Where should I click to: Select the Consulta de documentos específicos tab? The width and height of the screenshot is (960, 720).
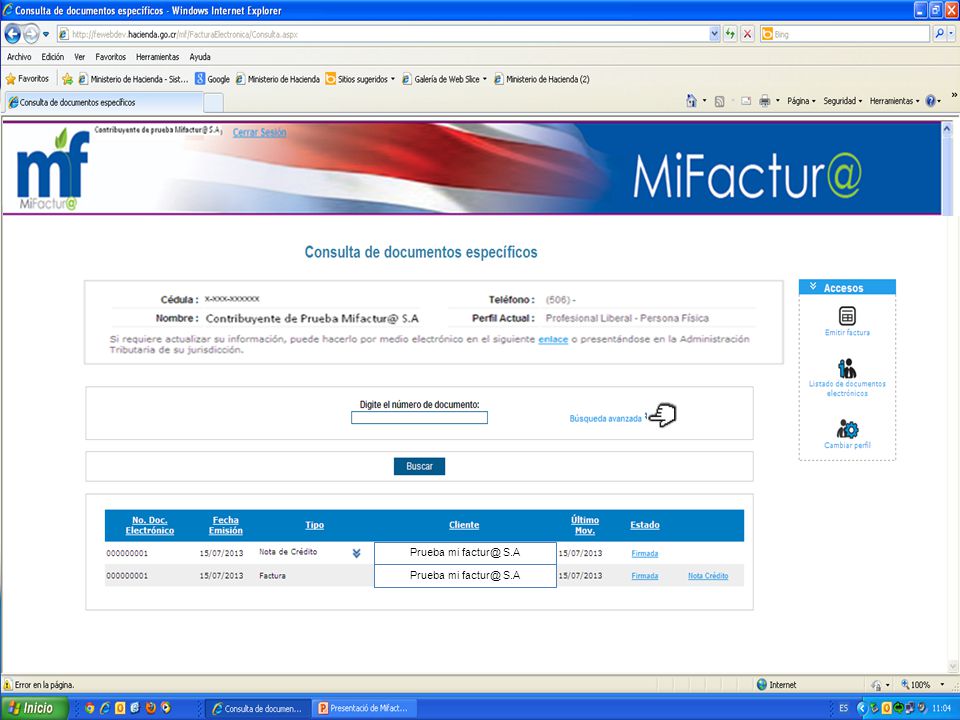click(103, 102)
